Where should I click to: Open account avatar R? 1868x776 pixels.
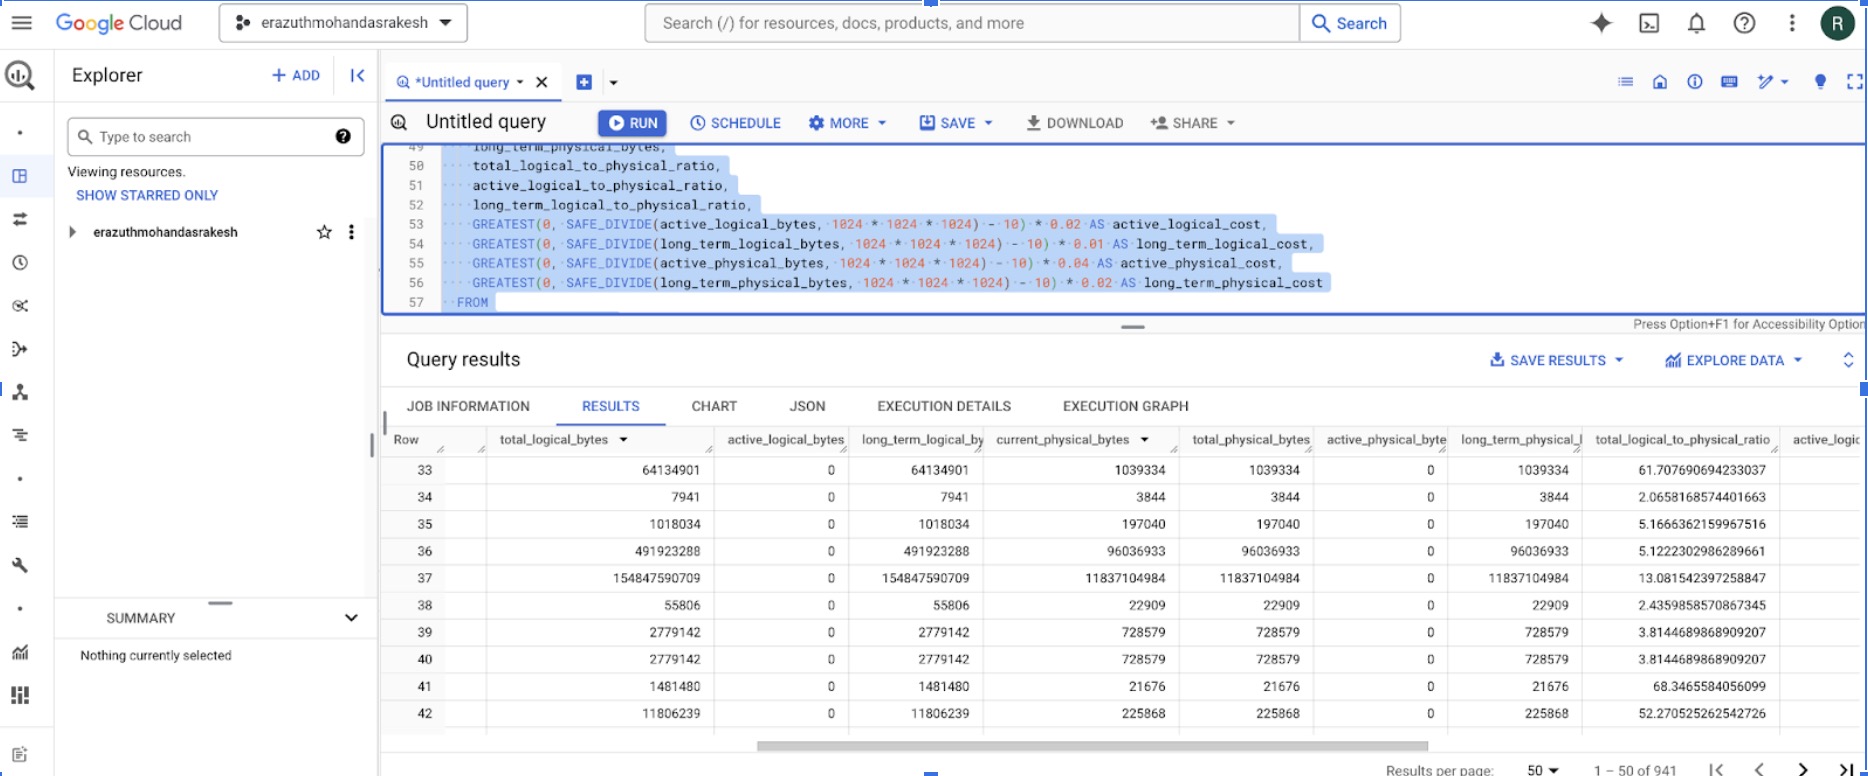tap(1837, 23)
